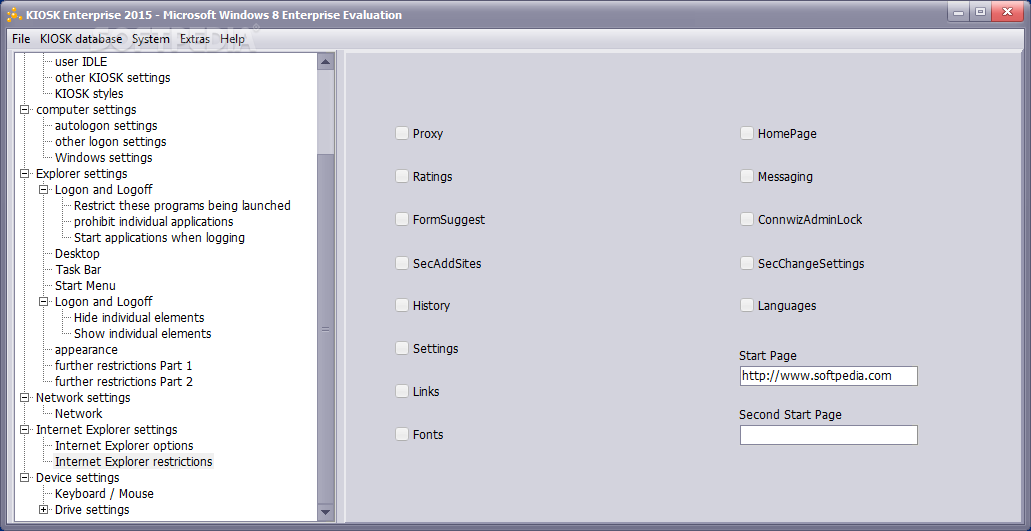This screenshot has height=531, width=1031.
Task: Select autologon settings
Action: coord(106,126)
